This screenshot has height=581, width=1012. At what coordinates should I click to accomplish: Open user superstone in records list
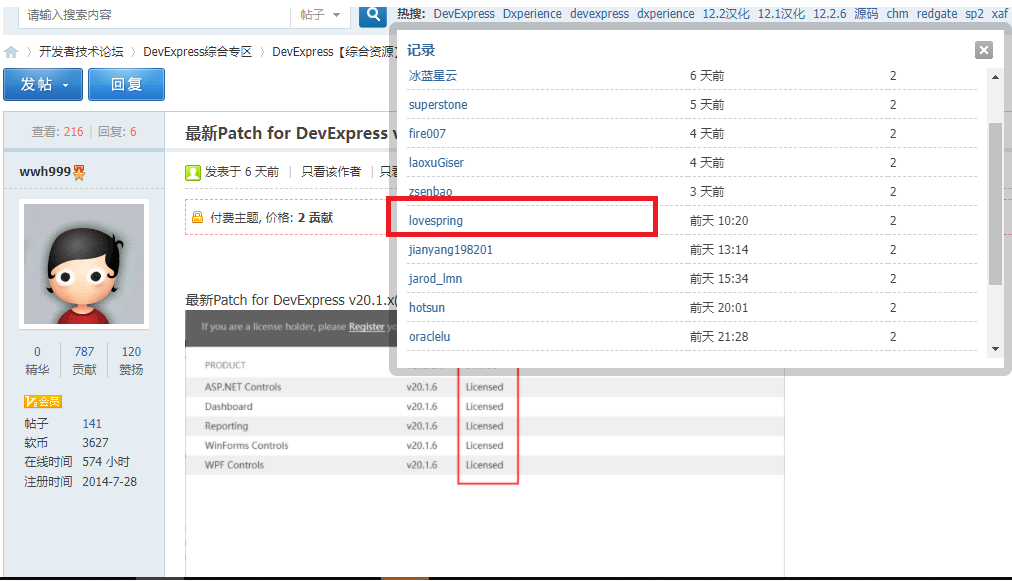coord(438,105)
